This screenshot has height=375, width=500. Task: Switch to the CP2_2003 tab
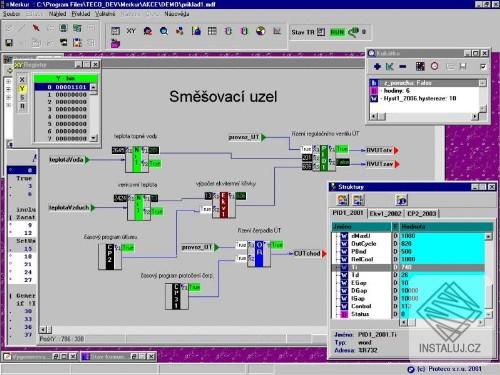pos(422,213)
